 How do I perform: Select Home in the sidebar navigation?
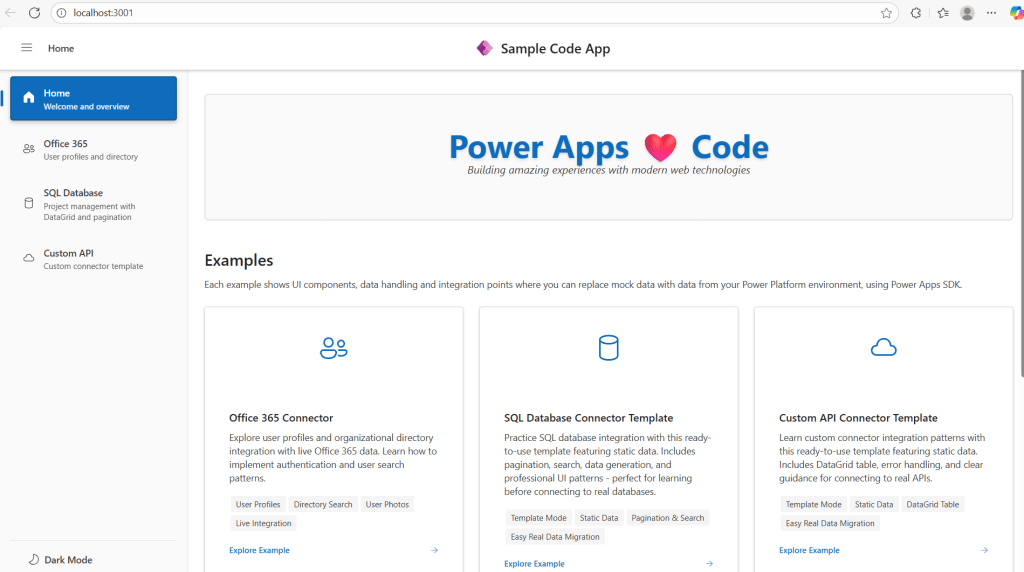[93, 98]
